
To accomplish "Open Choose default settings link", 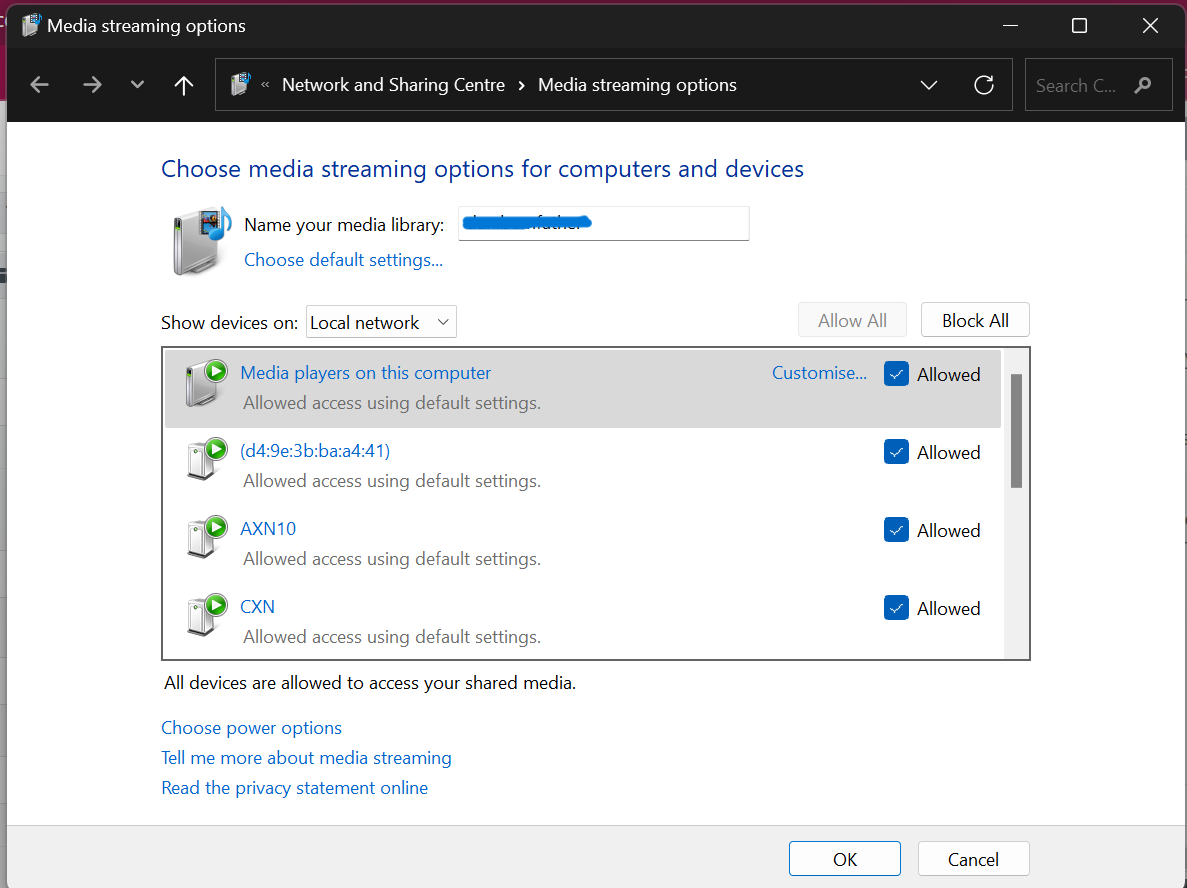I will [343, 260].
